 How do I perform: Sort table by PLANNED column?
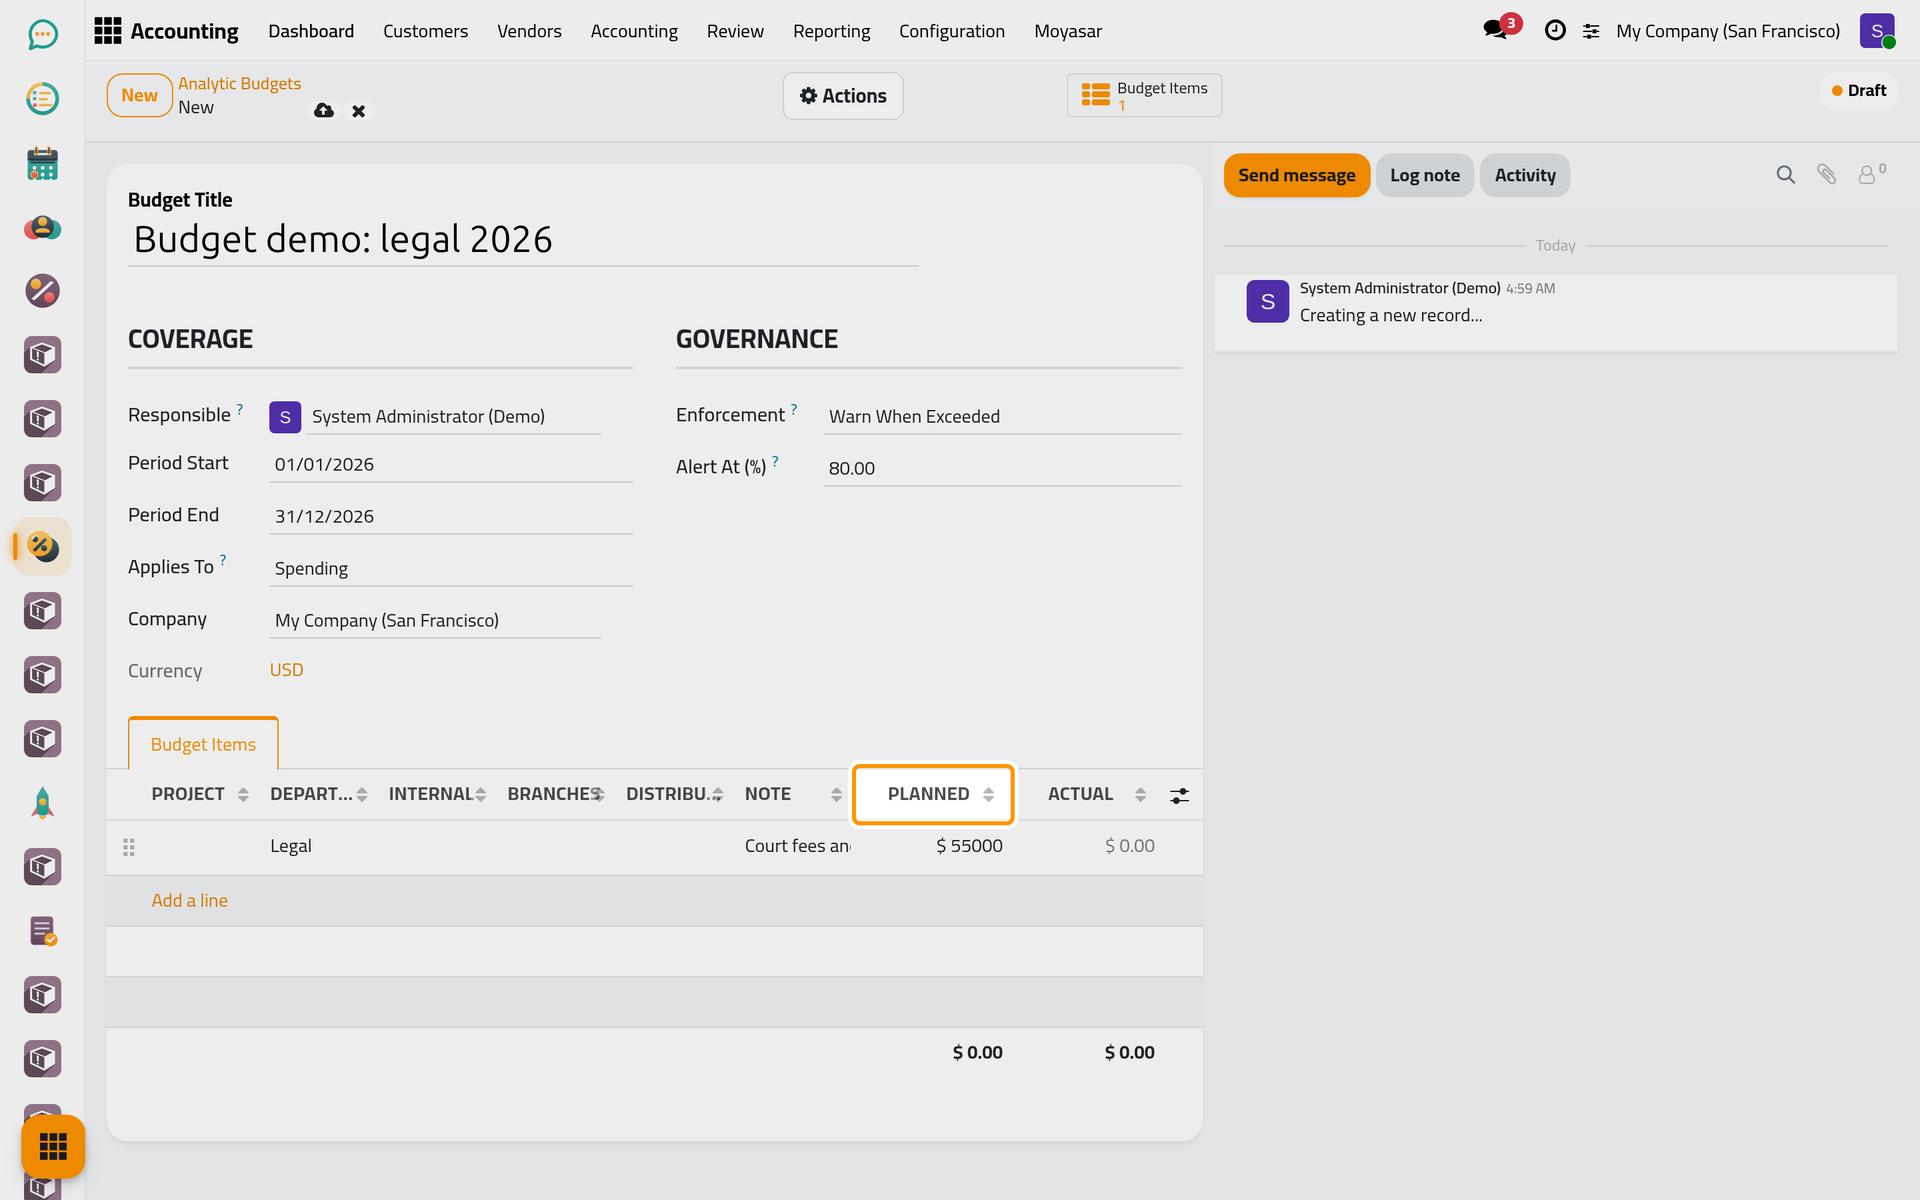(x=933, y=794)
